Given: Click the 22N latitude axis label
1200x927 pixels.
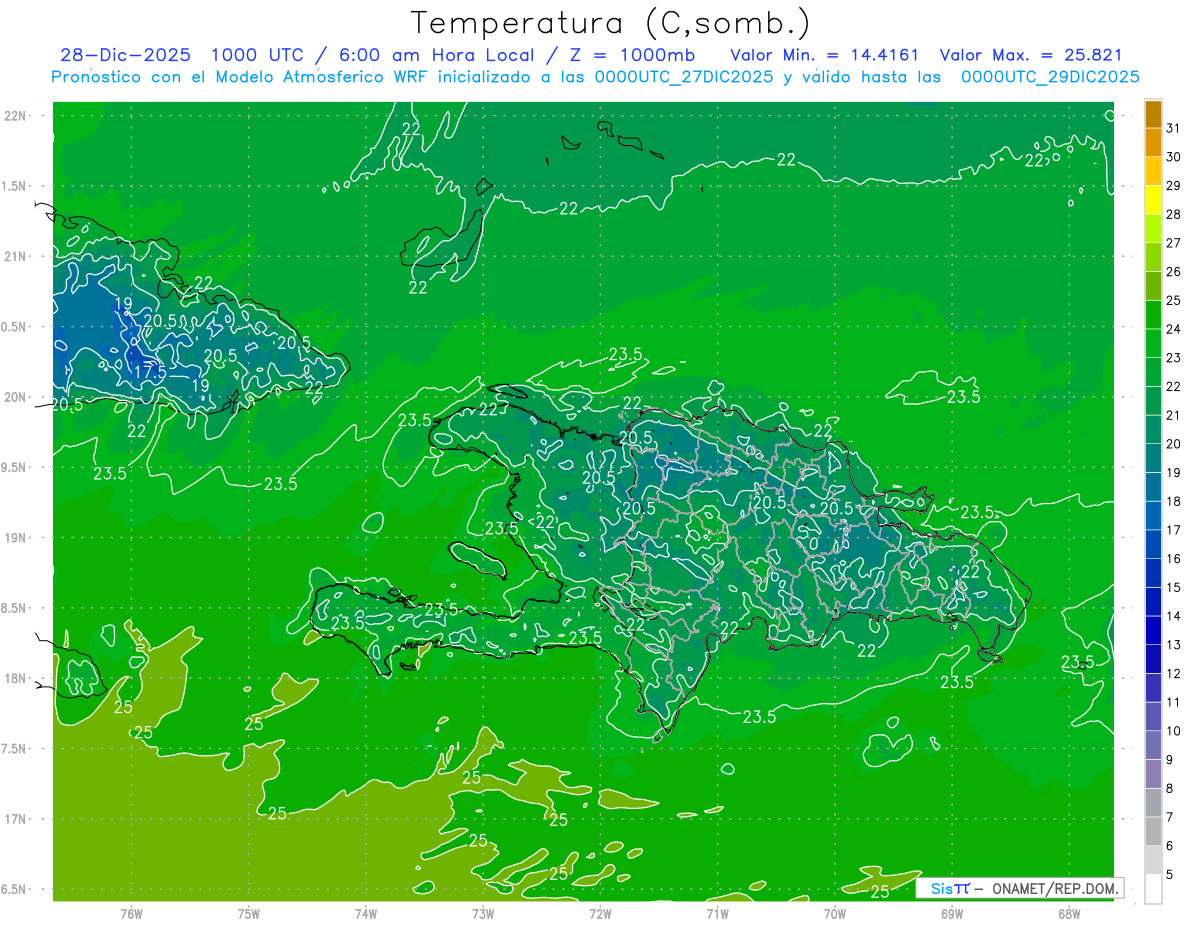Looking at the screenshot, I should pyautogui.click(x=16, y=116).
